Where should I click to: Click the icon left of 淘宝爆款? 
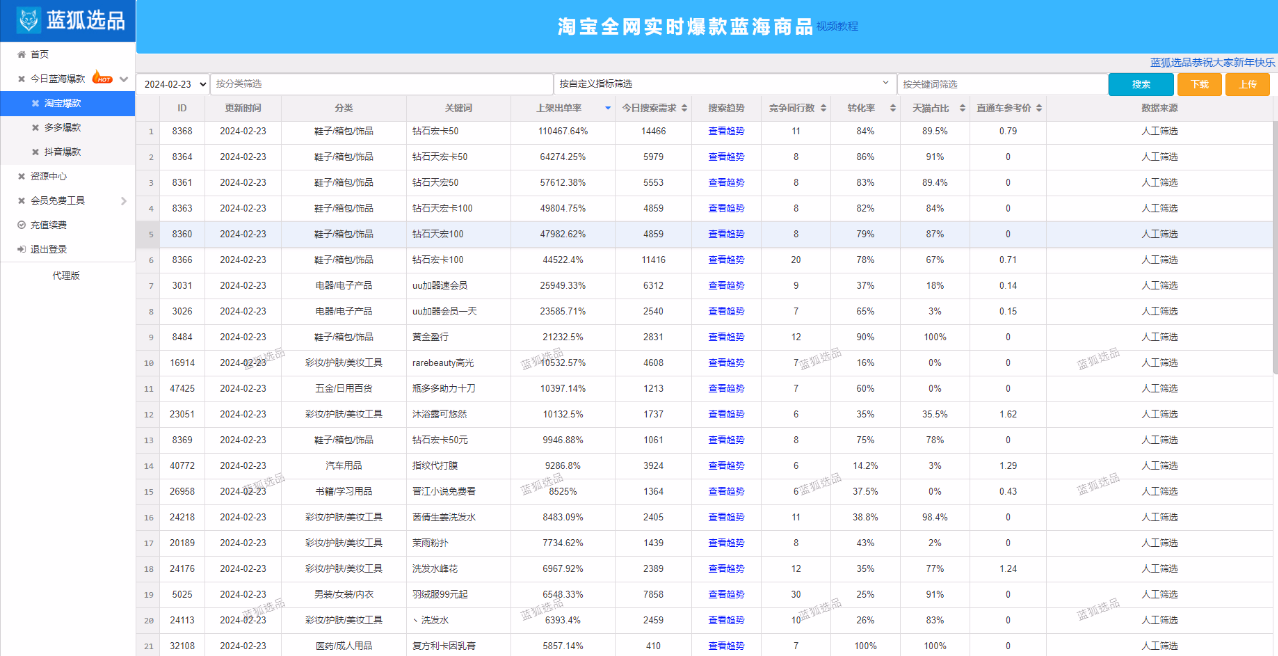pos(35,103)
